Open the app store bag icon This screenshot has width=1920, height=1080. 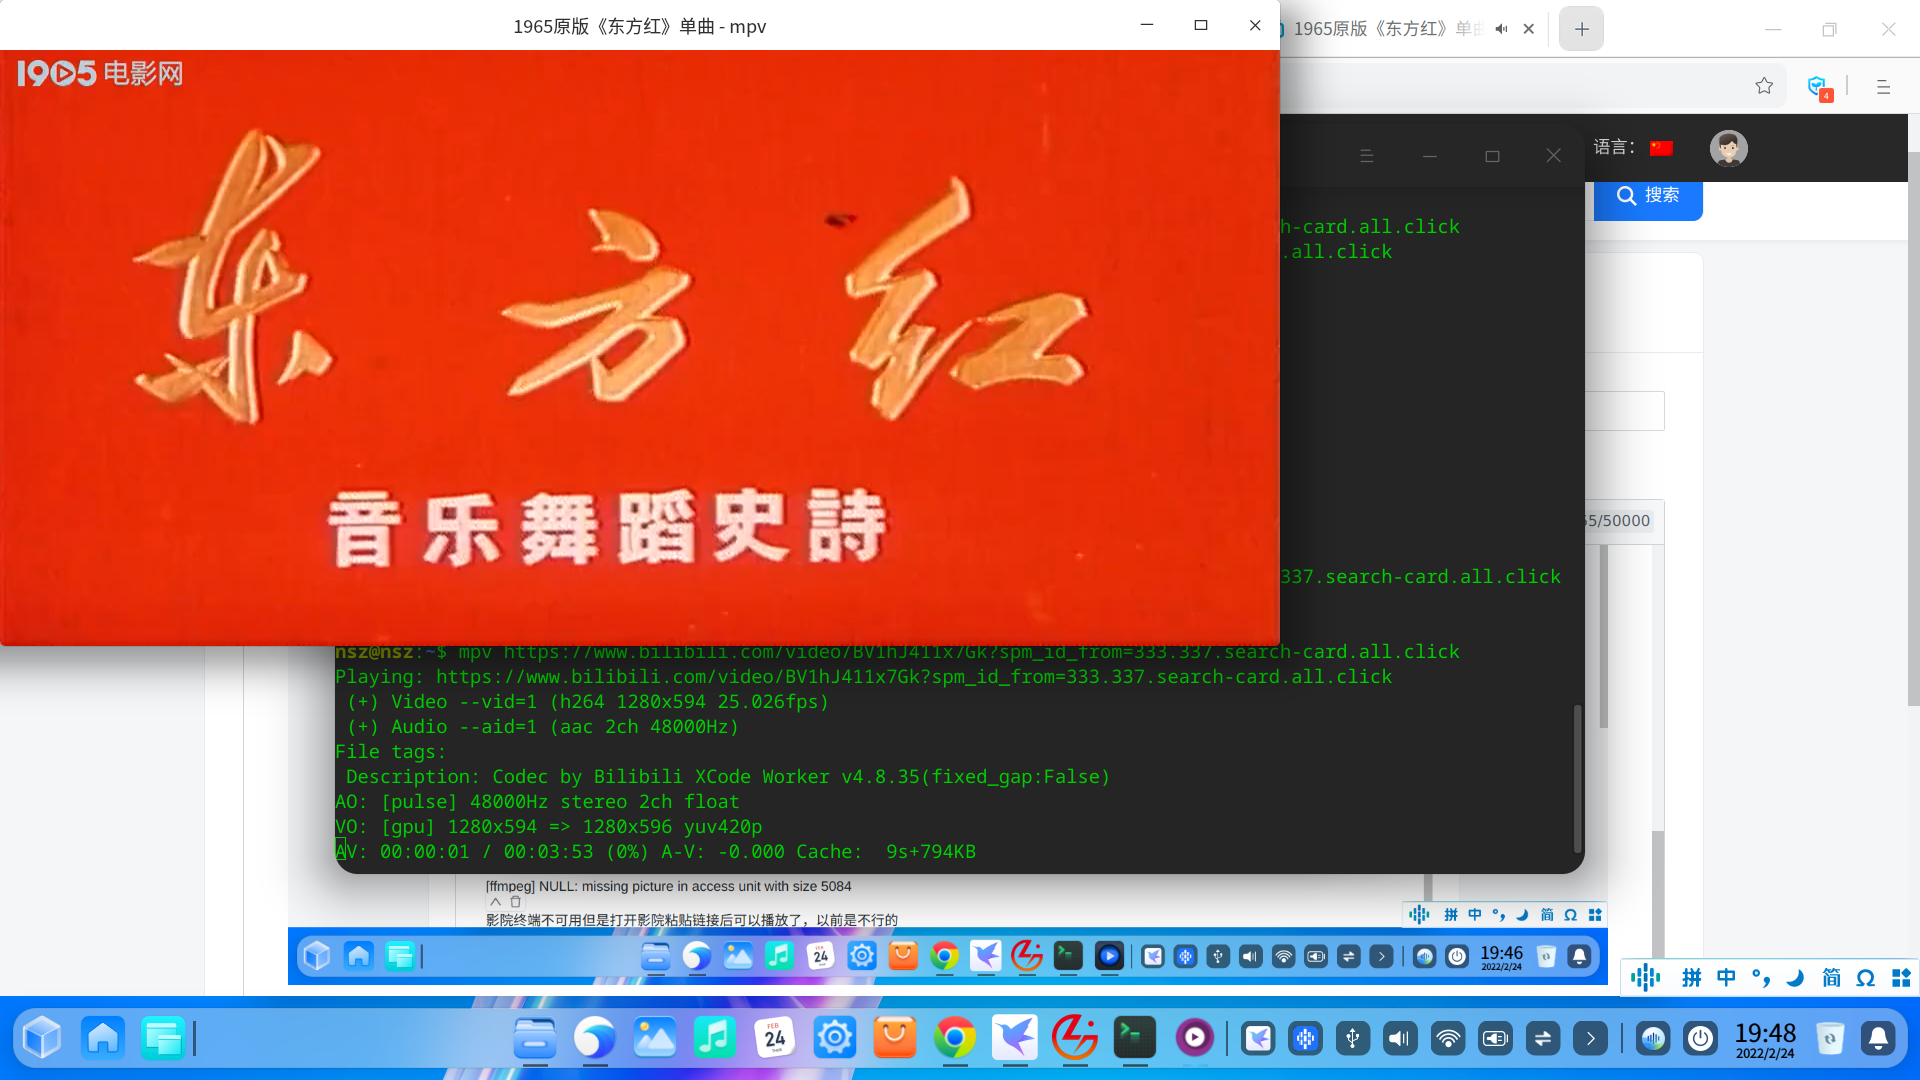pos(894,1039)
